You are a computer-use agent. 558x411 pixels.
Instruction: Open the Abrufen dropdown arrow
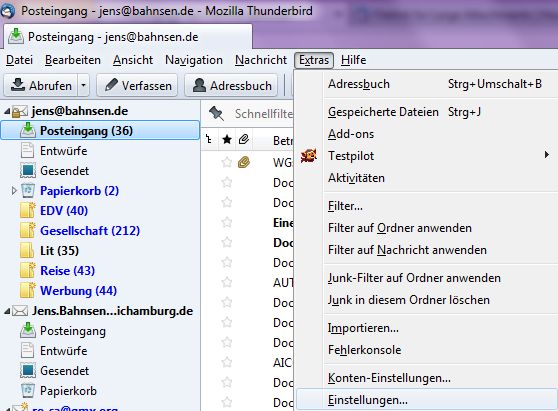click(83, 85)
